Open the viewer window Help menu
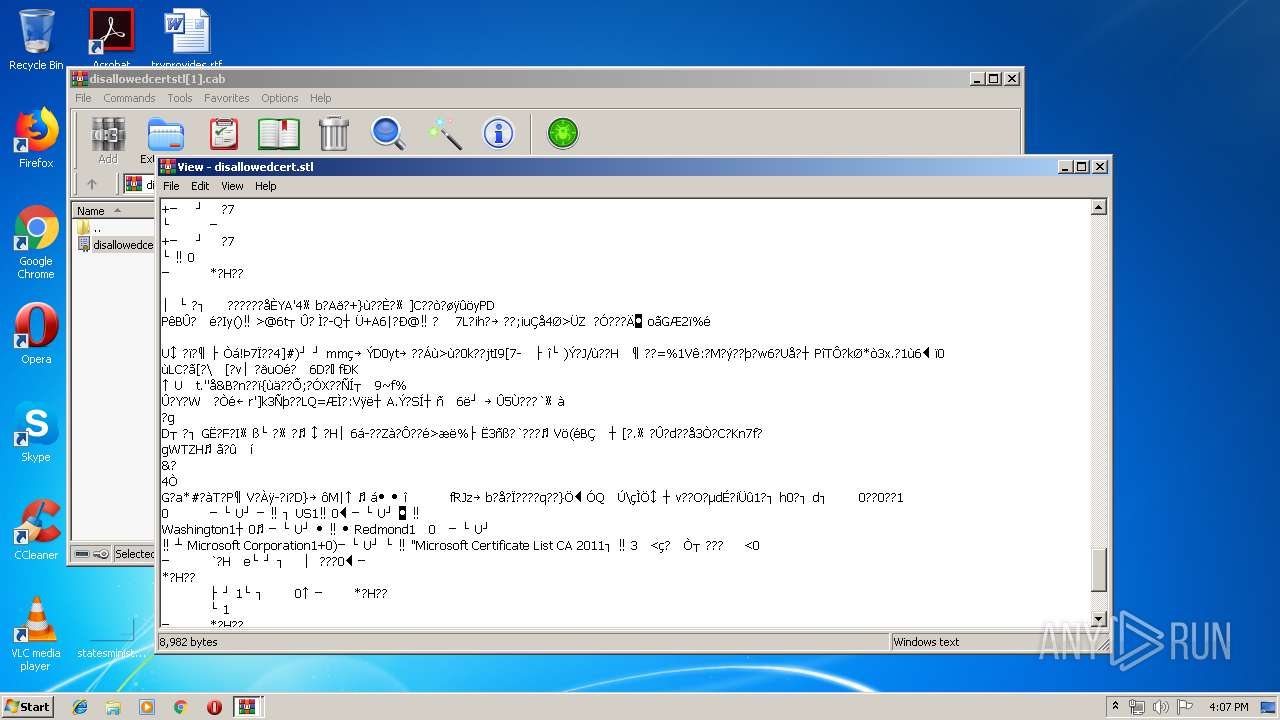The width and height of the screenshot is (1280, 720). click(265, 186)
